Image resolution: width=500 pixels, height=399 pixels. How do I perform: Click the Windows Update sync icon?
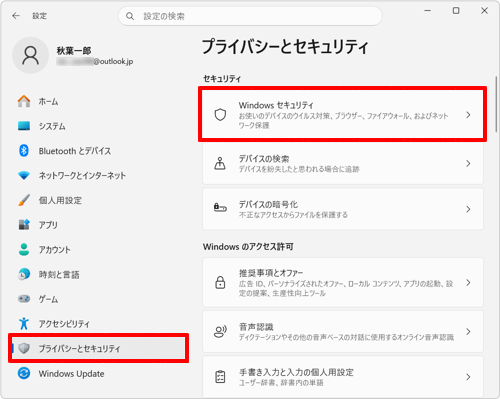pyautogui.click(x=24, y=373)
